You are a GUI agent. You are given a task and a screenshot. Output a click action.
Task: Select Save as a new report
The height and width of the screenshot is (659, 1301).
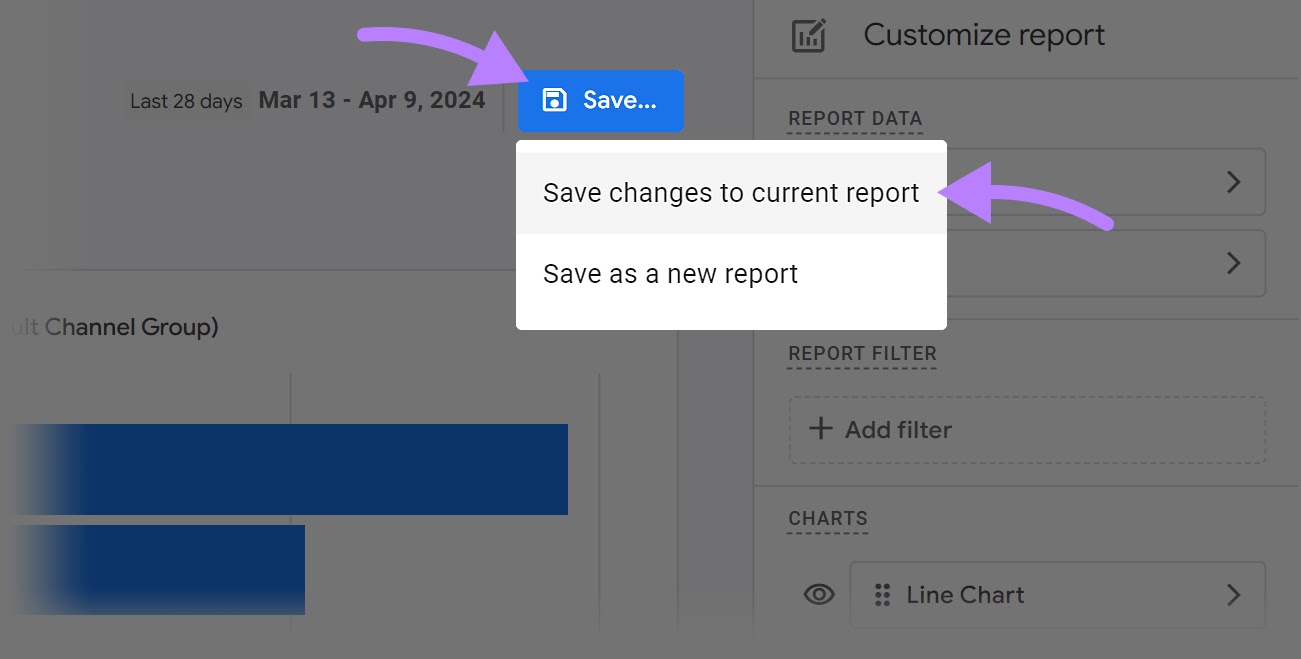[x=670, y=273]
